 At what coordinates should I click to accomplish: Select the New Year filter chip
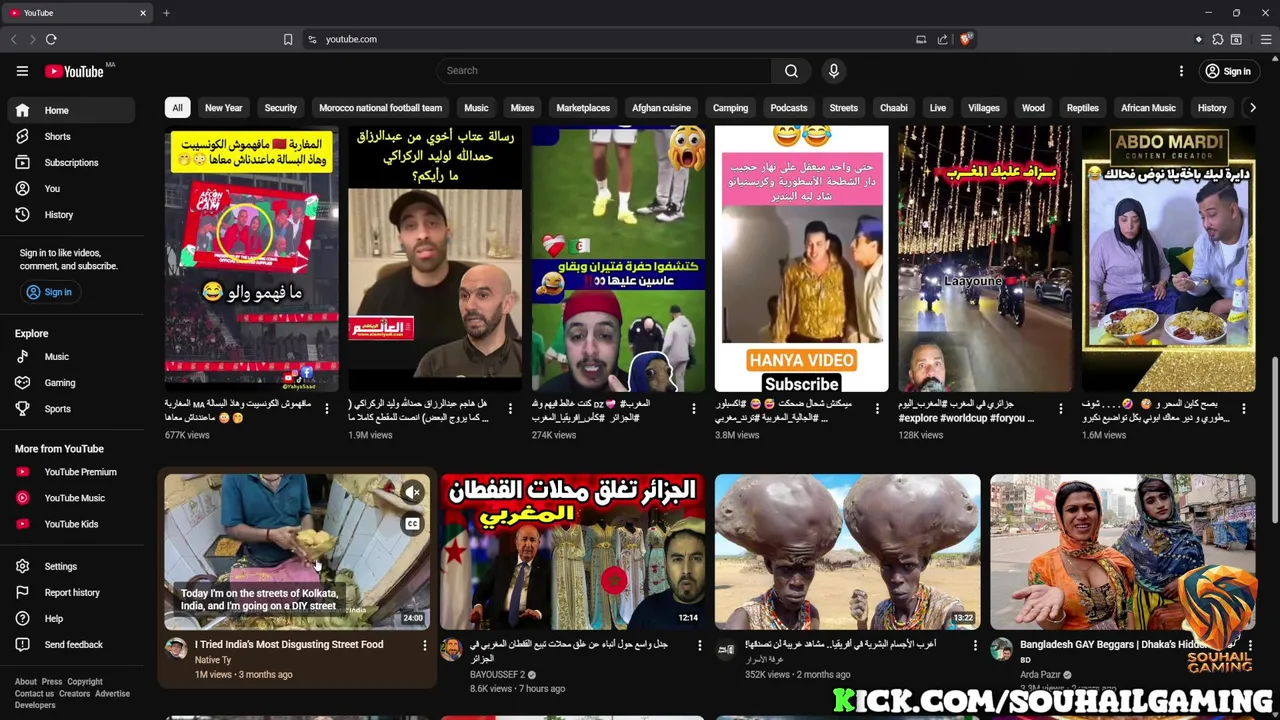coord(223,108)
